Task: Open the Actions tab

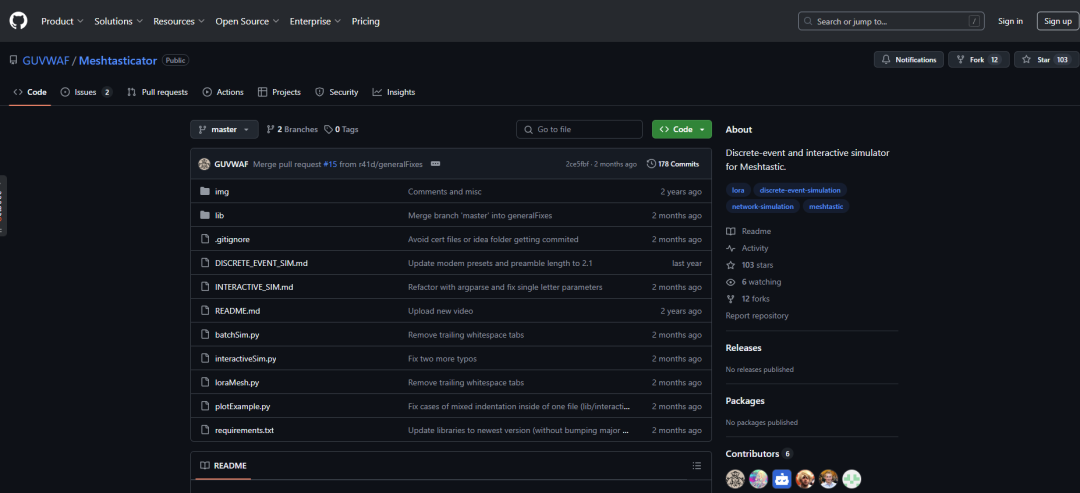Action: (222, 92)
